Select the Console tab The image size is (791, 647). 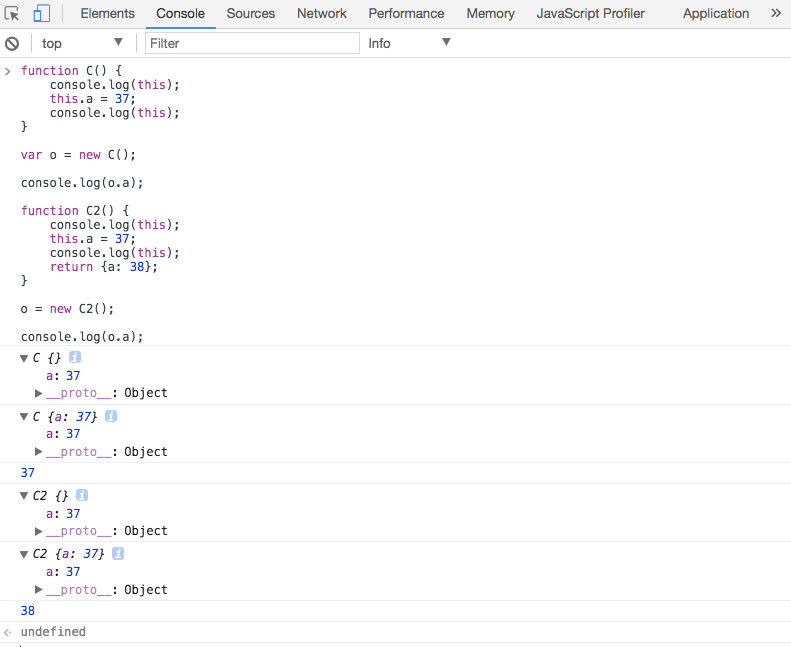[x=180, y=14]
